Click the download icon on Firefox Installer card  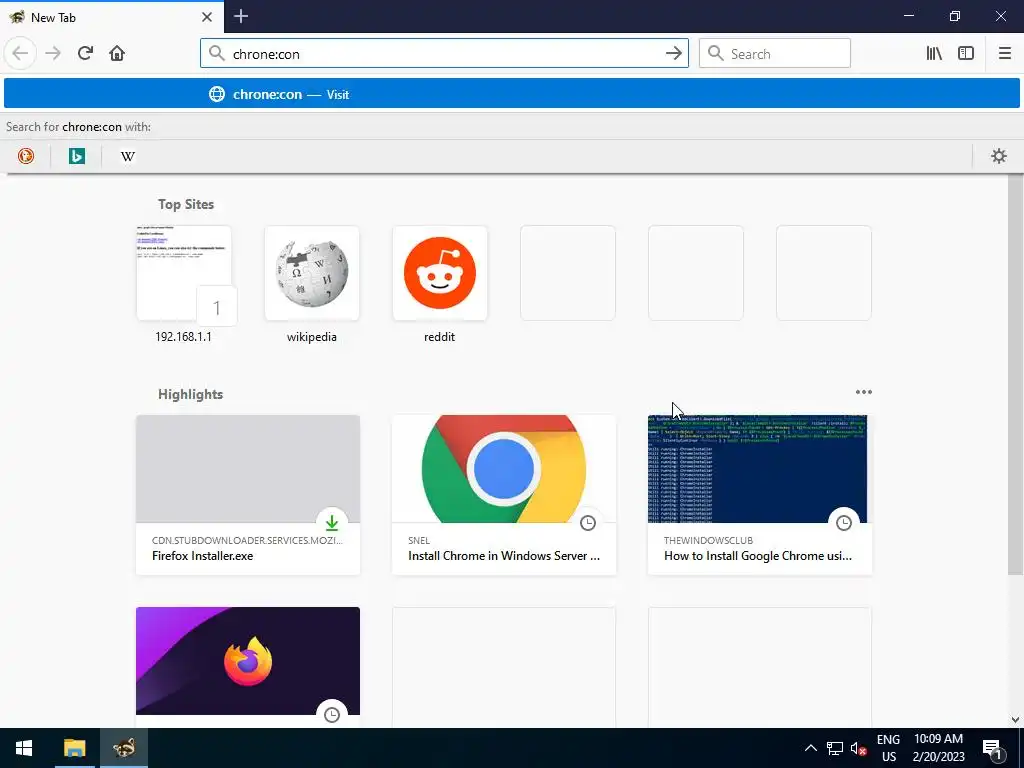(332, 522)
